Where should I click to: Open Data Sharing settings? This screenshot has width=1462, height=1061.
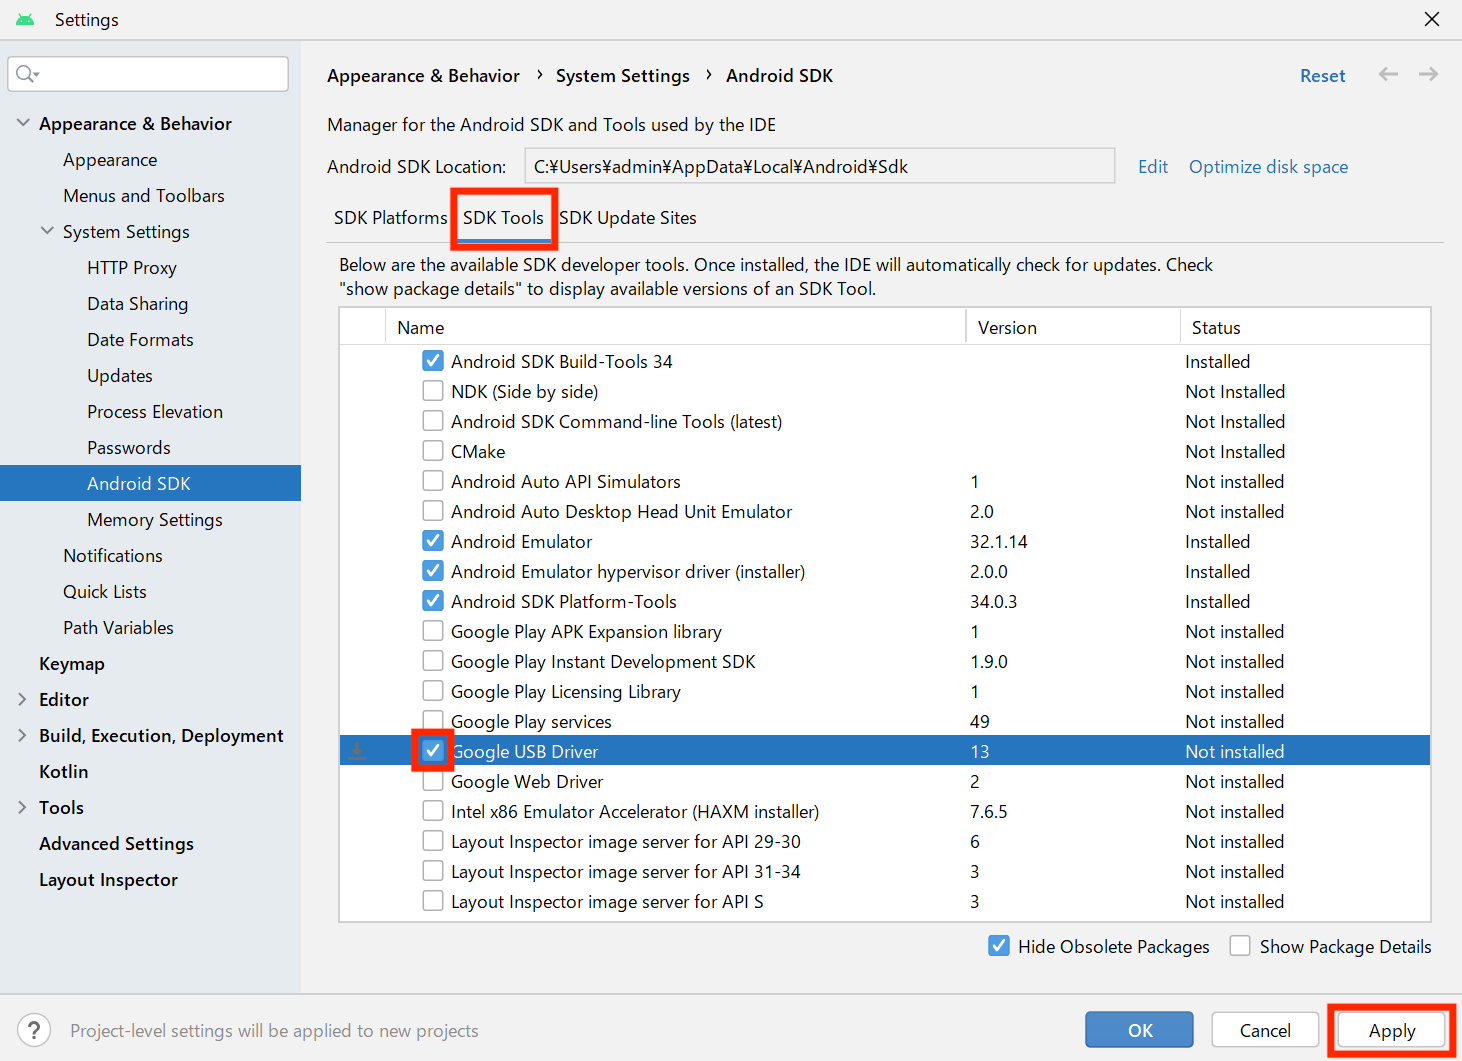[138, 304]
